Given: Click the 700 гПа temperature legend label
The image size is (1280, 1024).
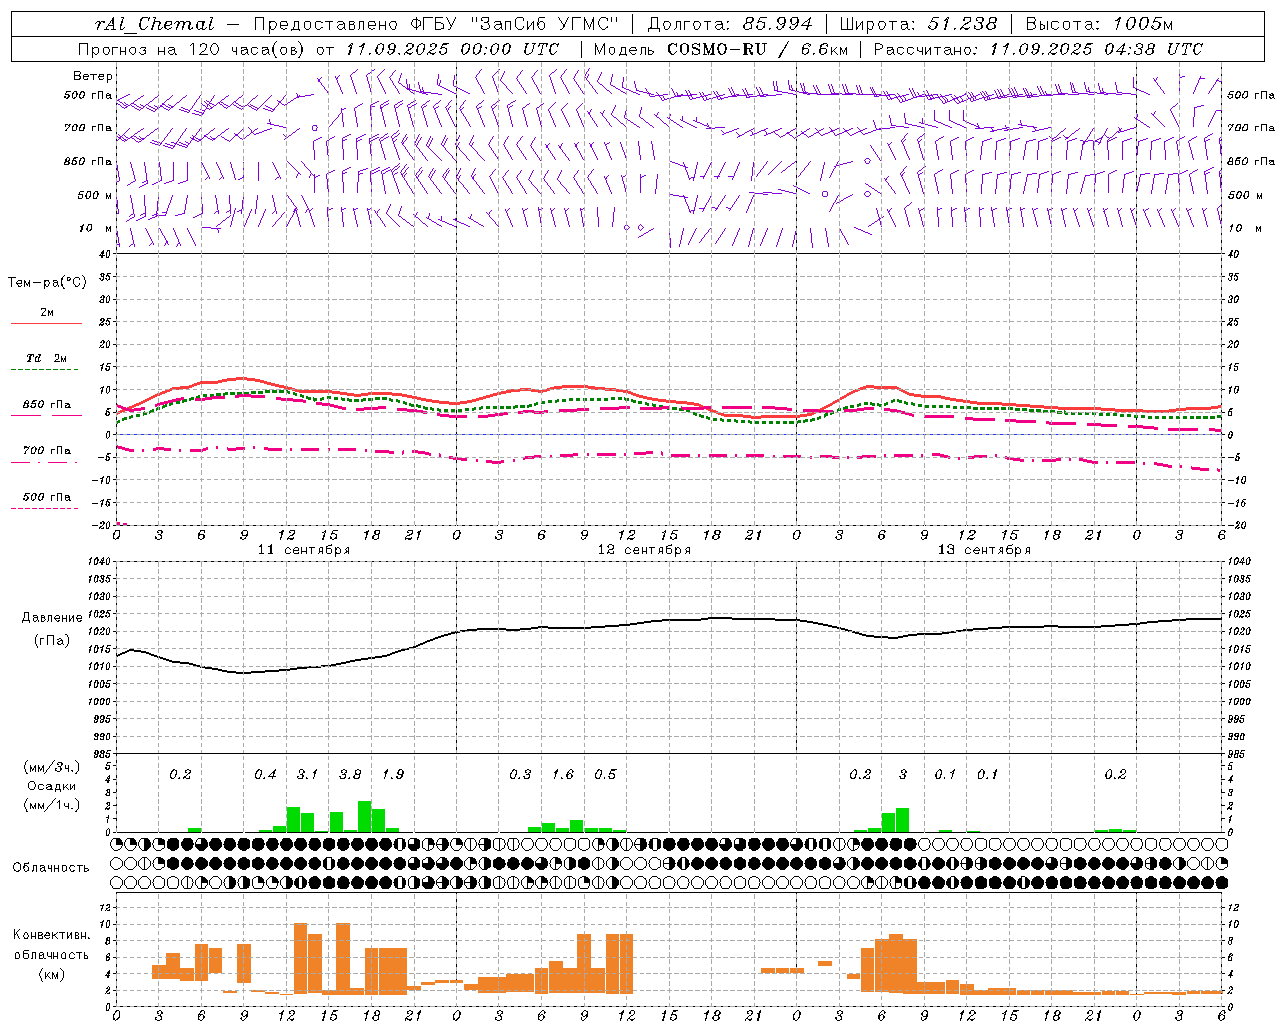Looking at the screenshot, I should [46, 450].
